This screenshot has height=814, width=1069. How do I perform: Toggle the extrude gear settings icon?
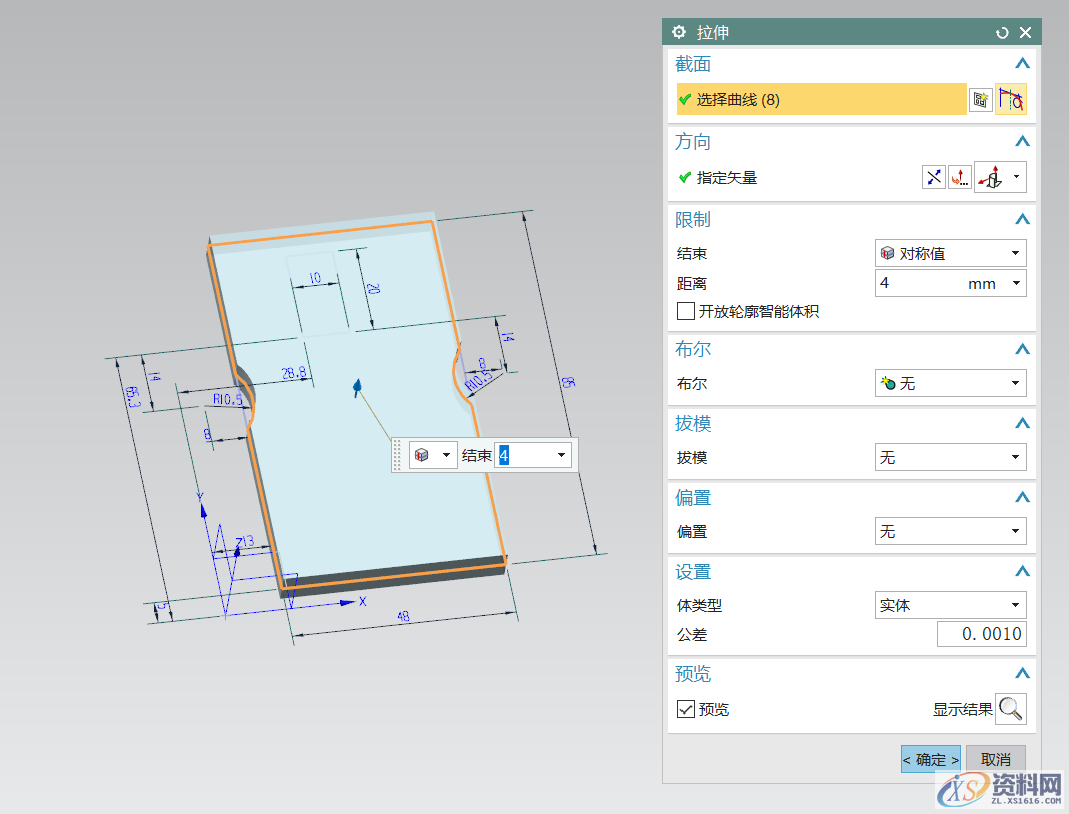(679, 31)
